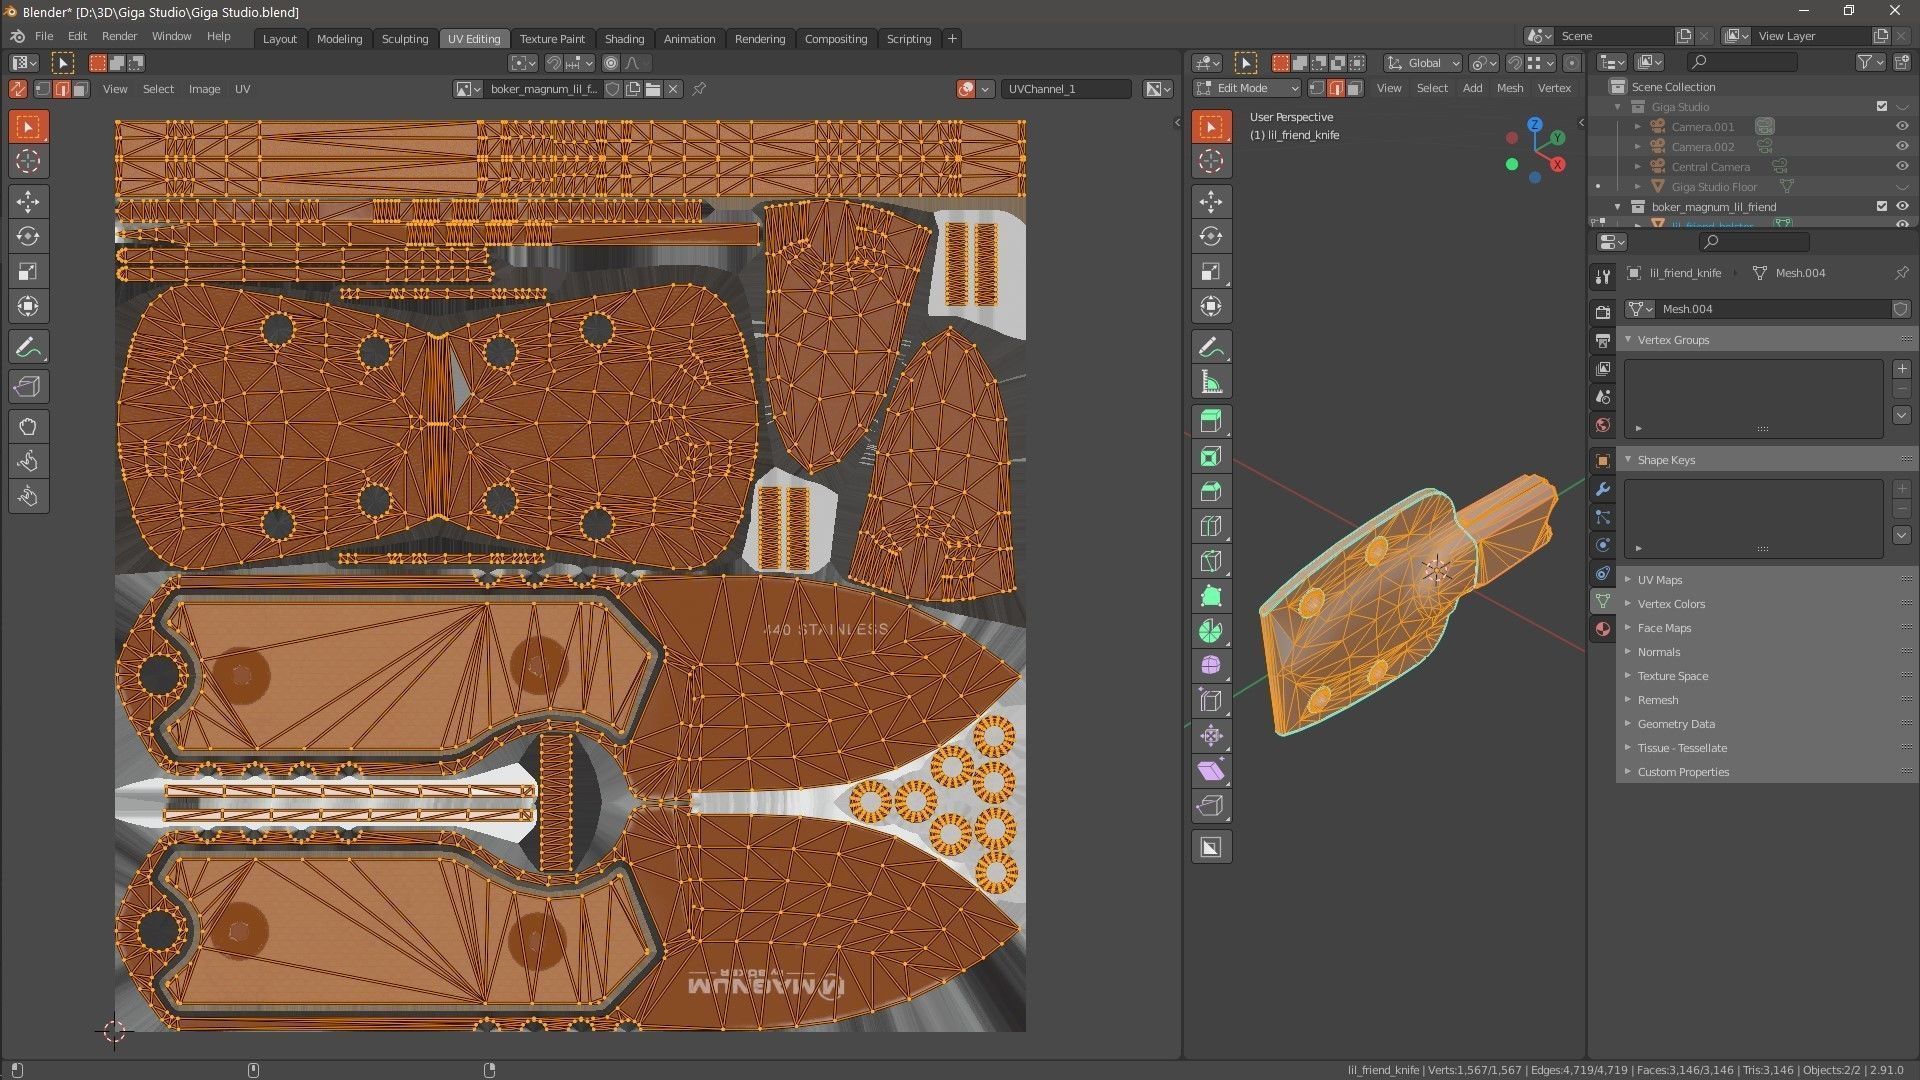
Task: Switch to the Shading workspace tab
Action: click(x=624, y=39)
